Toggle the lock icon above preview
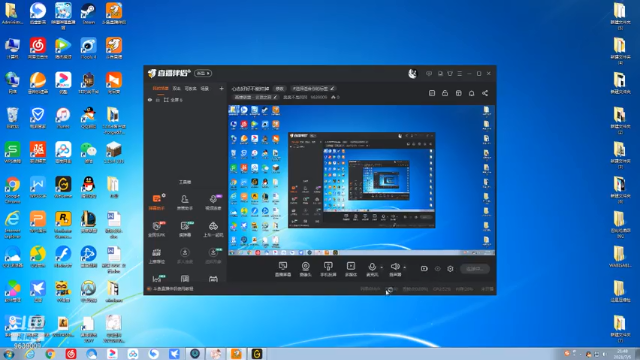The image size is (640, 360). pos(445,93)
